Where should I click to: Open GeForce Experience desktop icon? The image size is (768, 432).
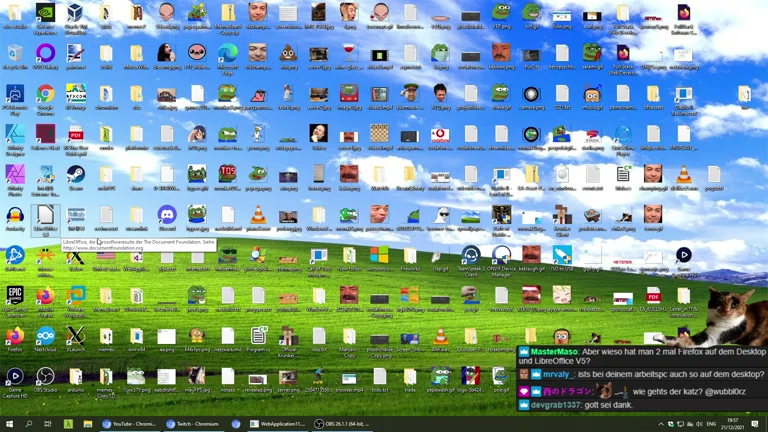tap(45, 14)
